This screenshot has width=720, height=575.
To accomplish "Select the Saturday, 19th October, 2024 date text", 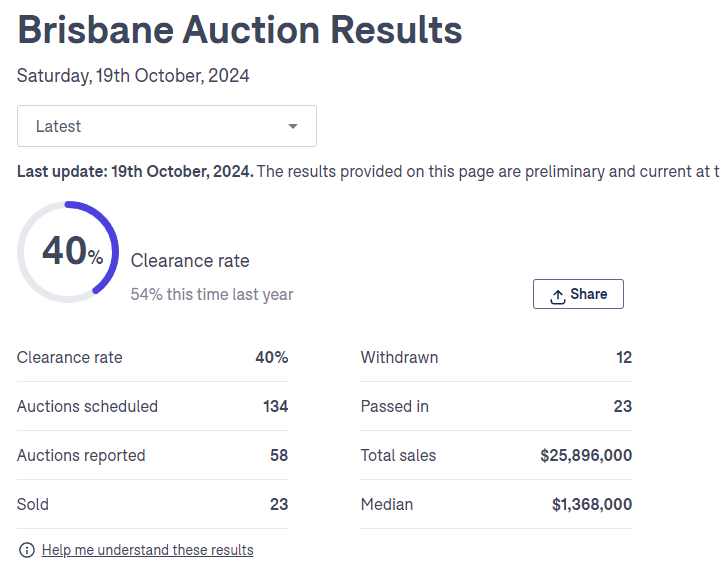I will click(x=133, y=76).
